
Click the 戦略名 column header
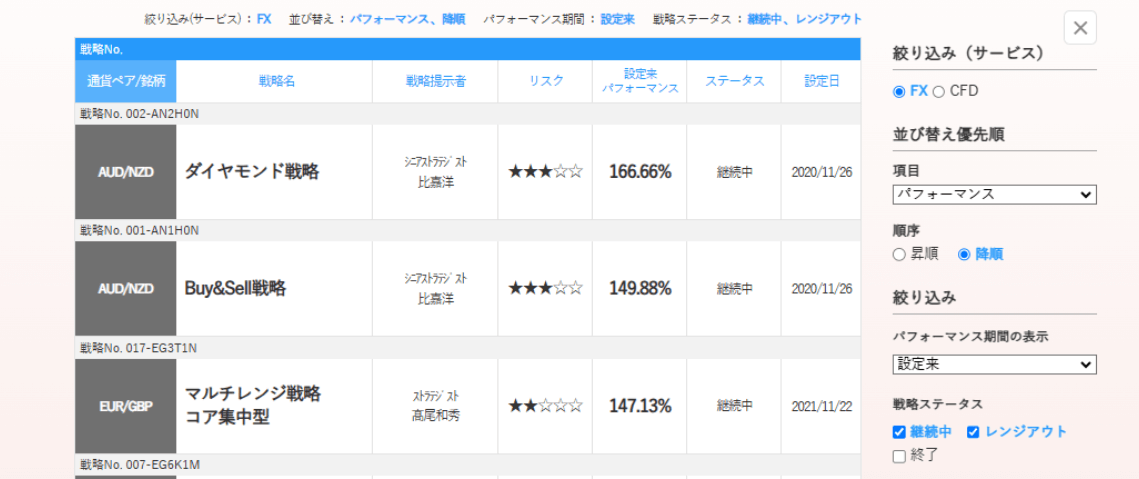pyautogui.click(x=276, y=82)
